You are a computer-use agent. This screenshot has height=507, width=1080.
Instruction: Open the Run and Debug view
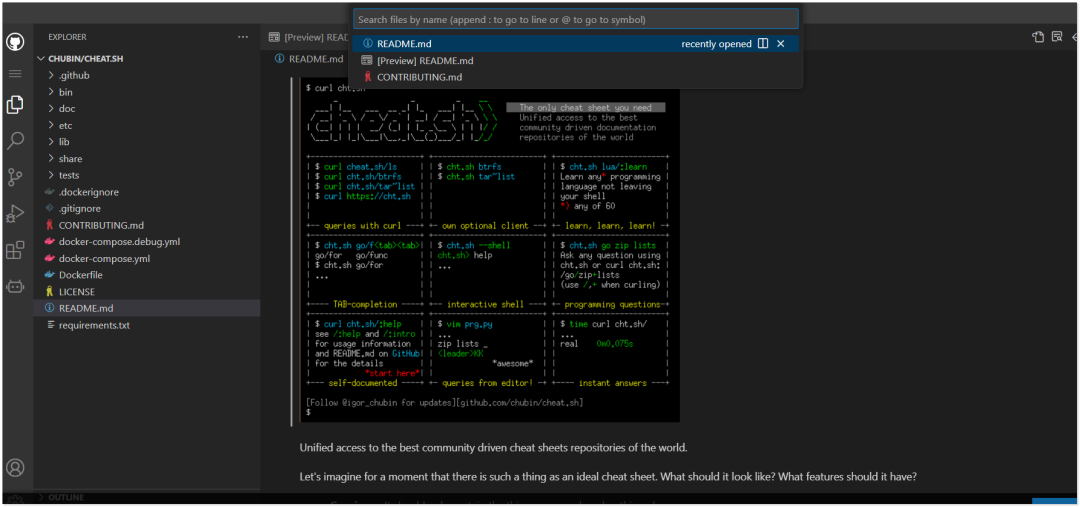(x=15, y=214)
